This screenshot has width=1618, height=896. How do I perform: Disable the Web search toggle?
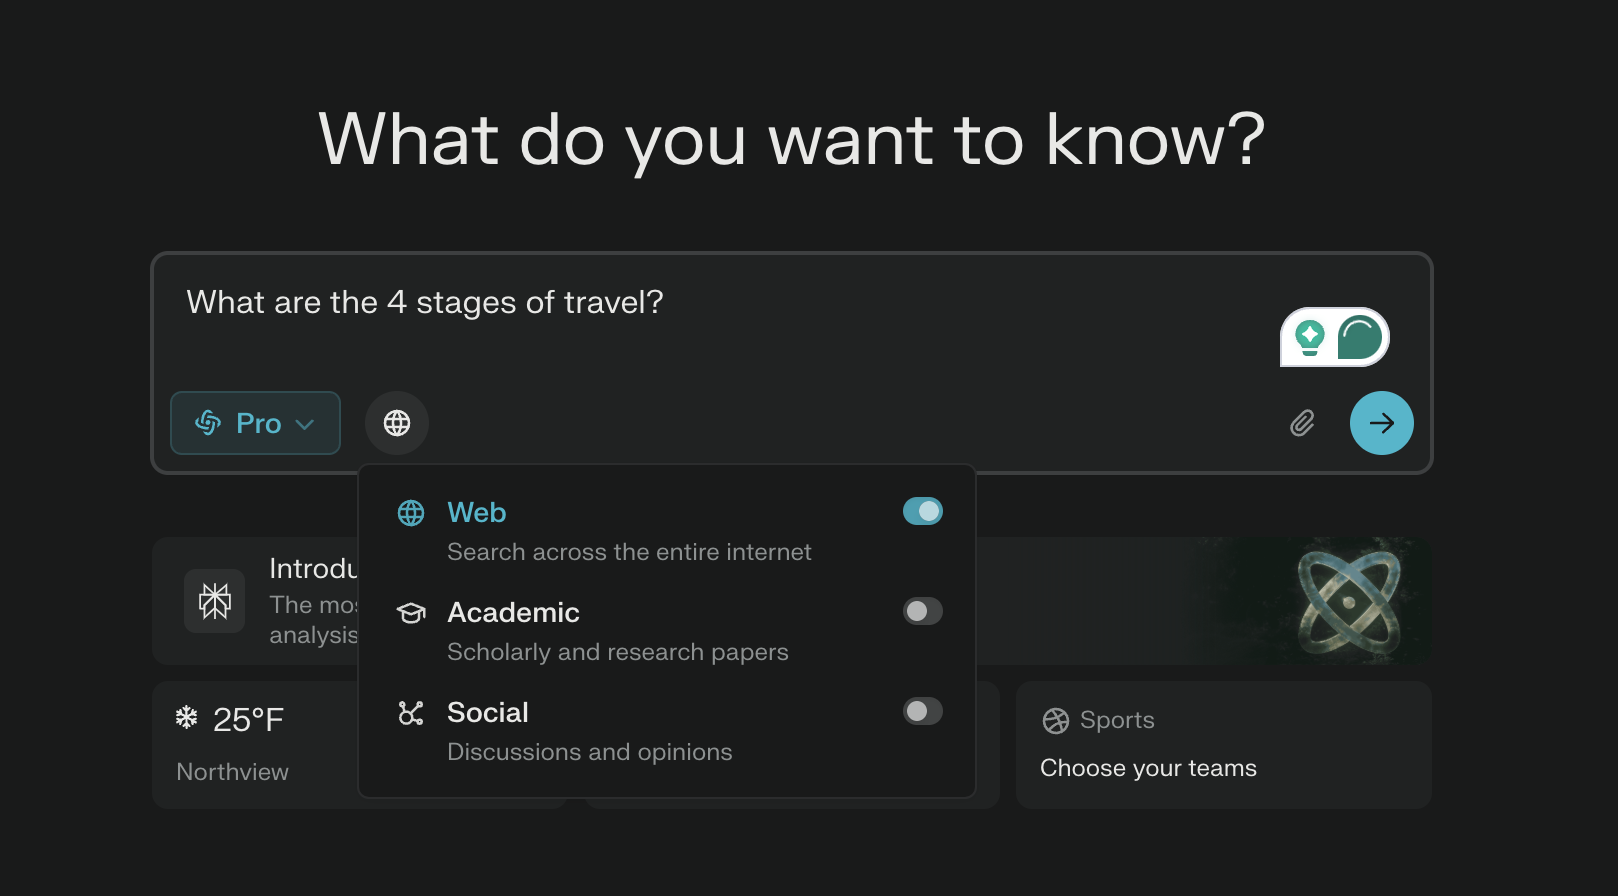923,511
